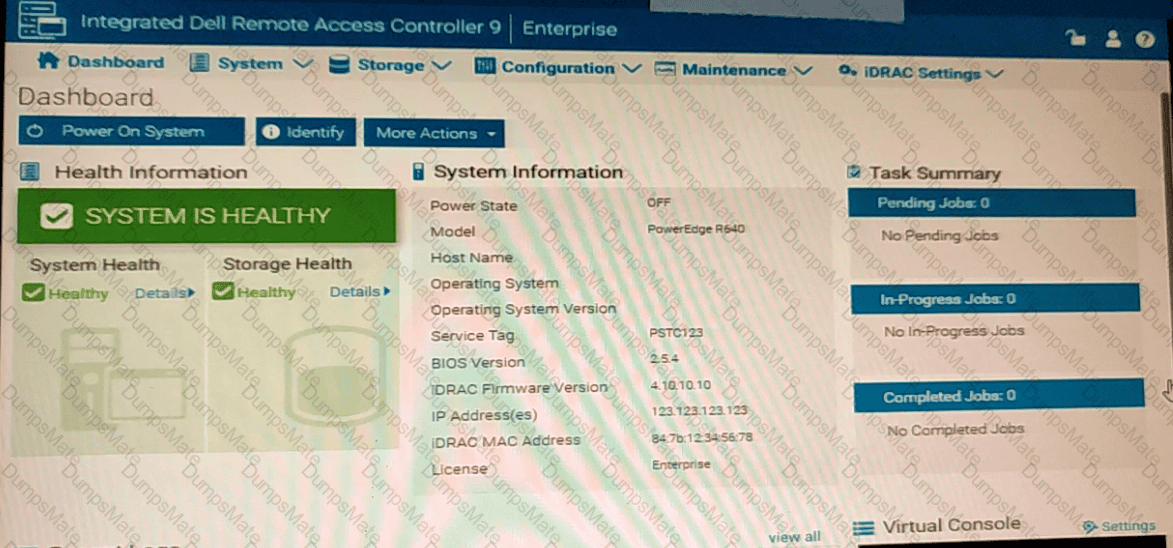This screenshot has width=1173, height=548.
Task: Open Virtual Console Settings link
Action: tap(1120, 526)
